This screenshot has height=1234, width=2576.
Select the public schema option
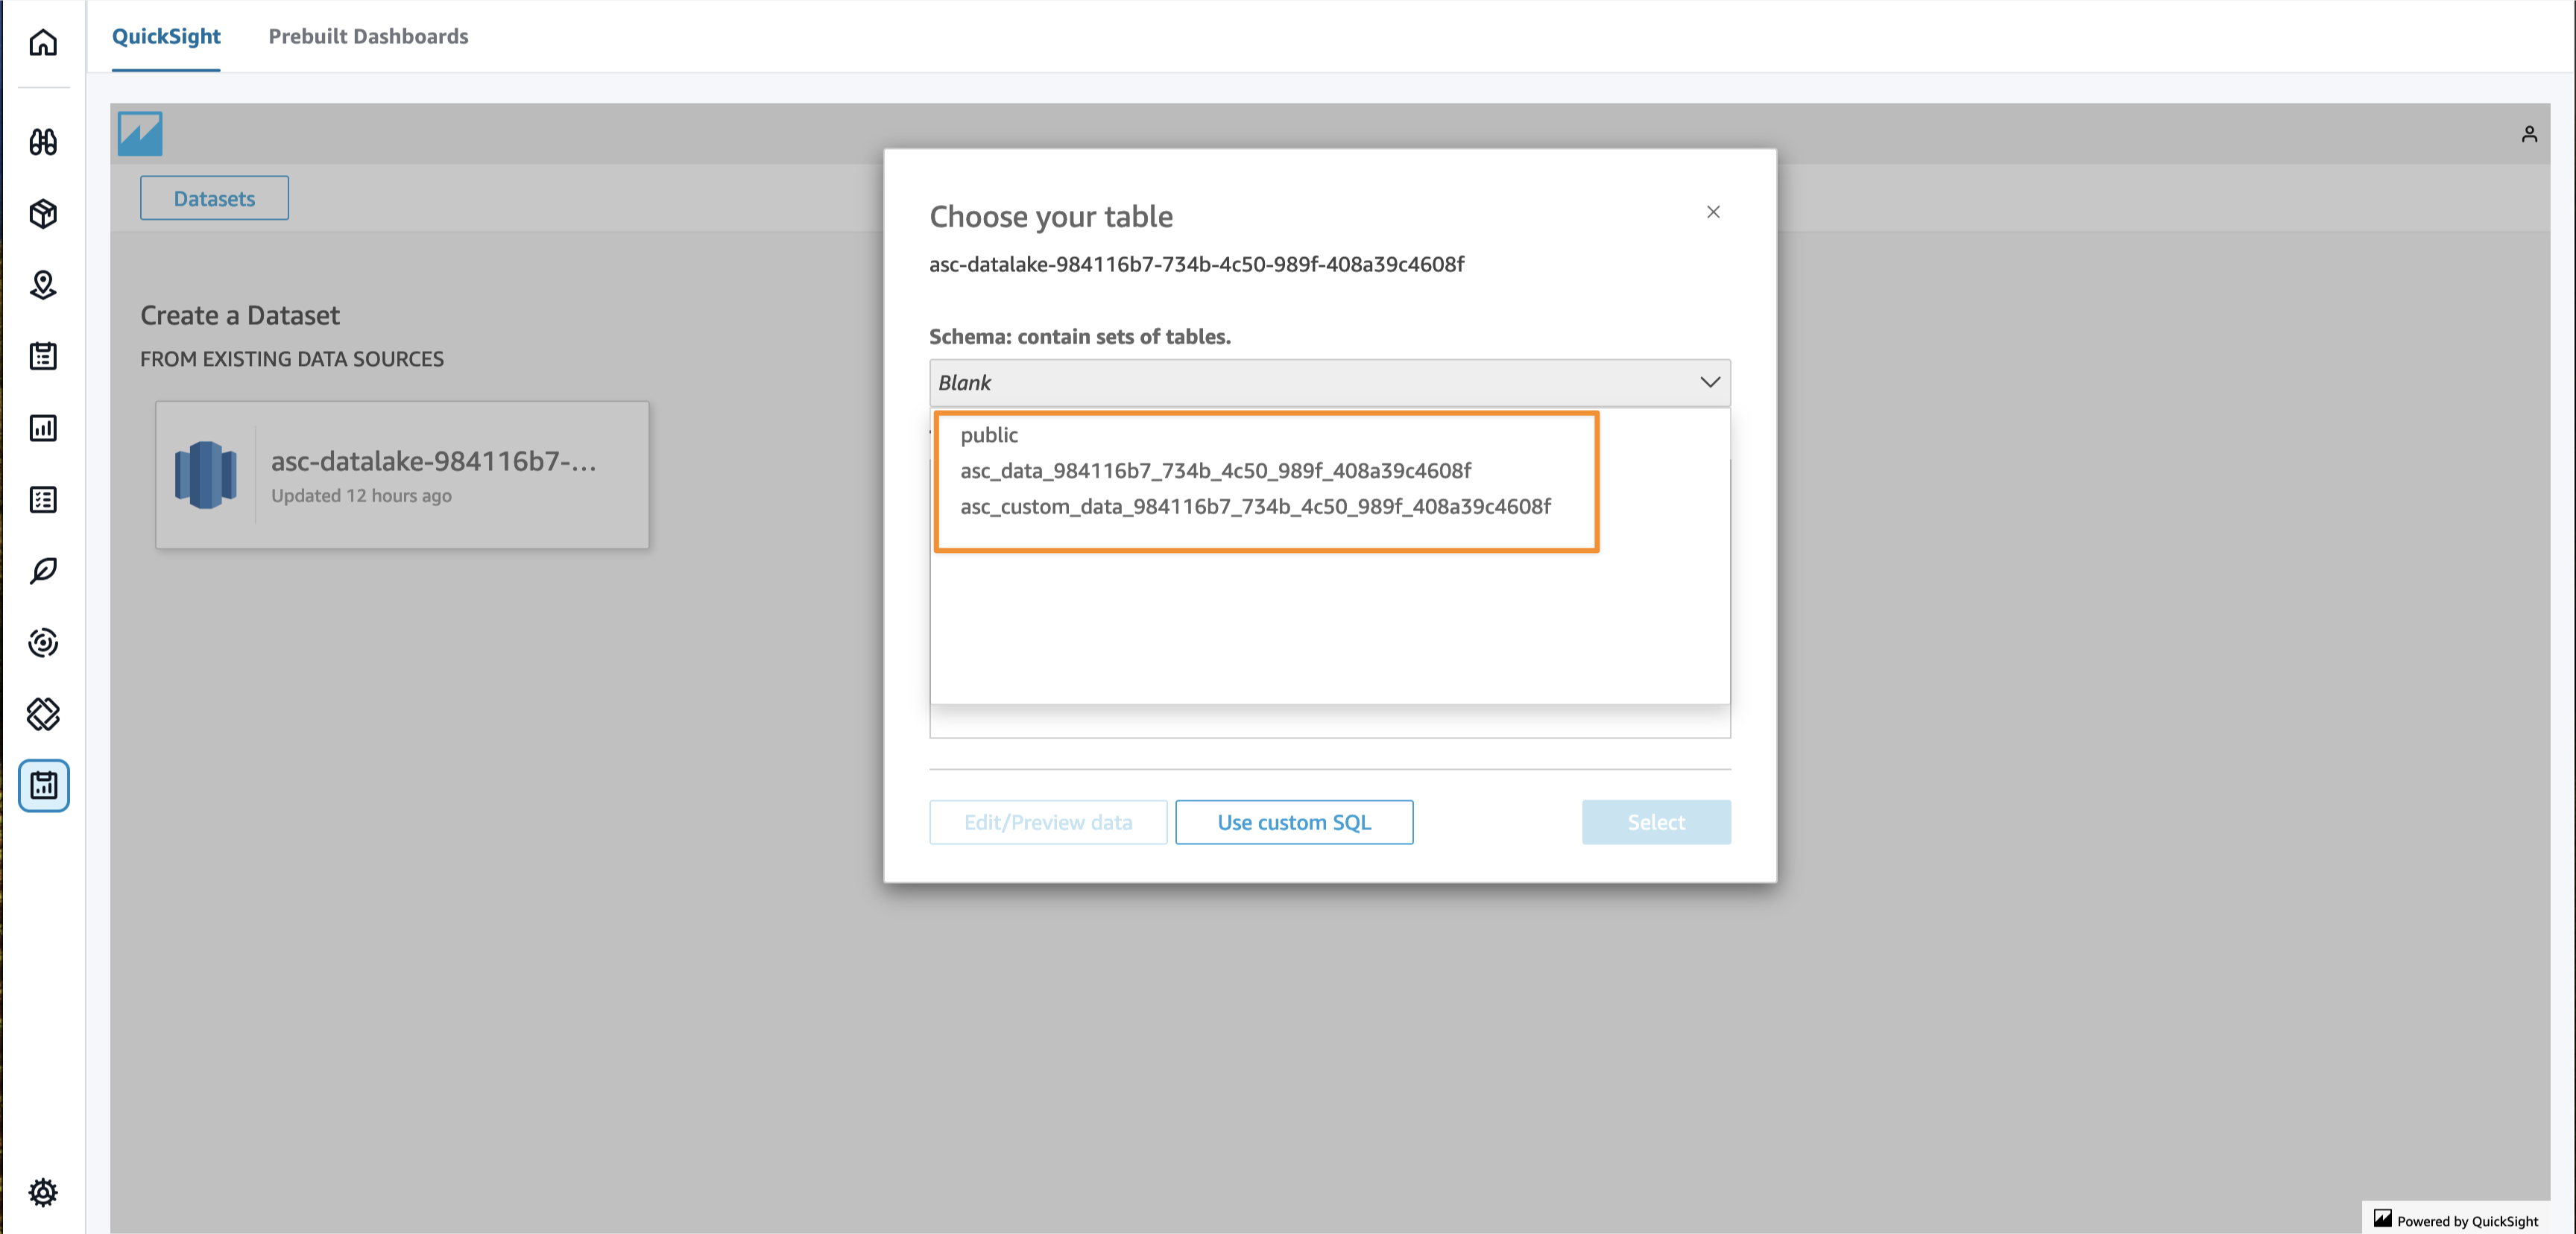tap(989, 435)
